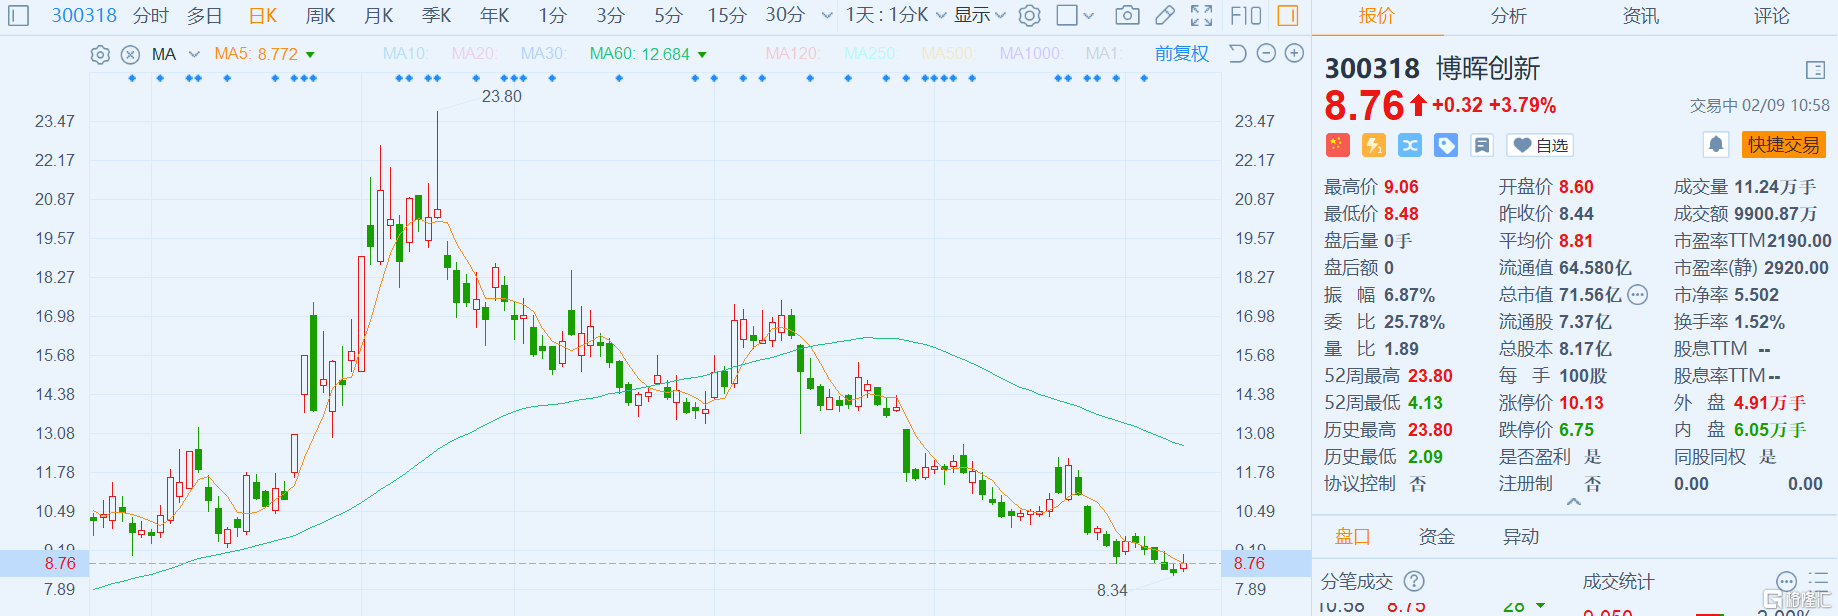The height and width of the screenshot is (616, 1838).
Task: Switch to 异动 movement tab
Action: 1520,537
